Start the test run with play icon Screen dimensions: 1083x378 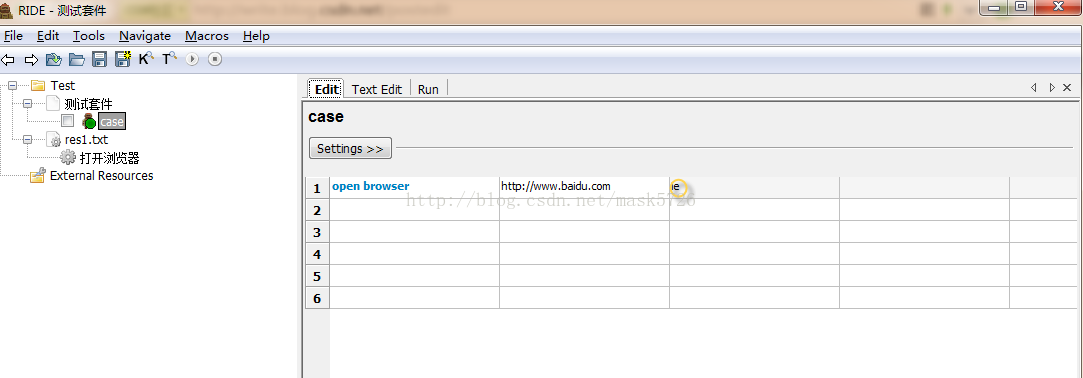pos(192,59)
